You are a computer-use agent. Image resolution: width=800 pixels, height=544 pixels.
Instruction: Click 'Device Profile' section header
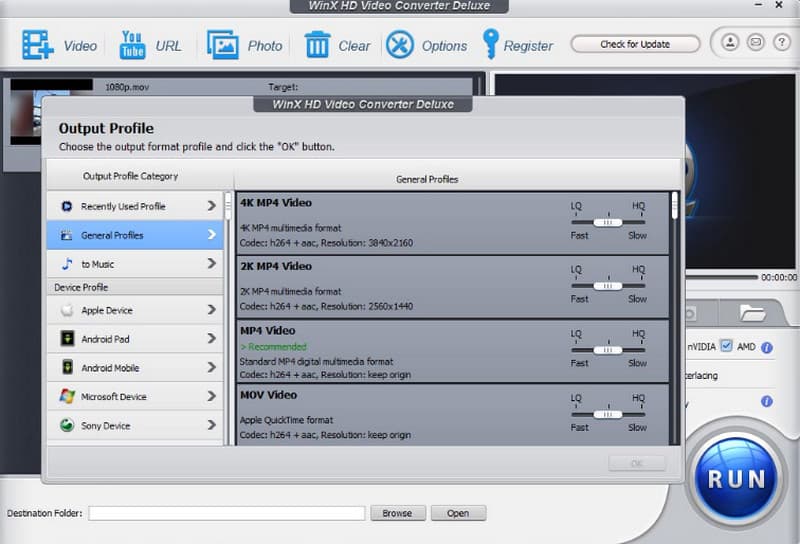(x=81, y=287)
